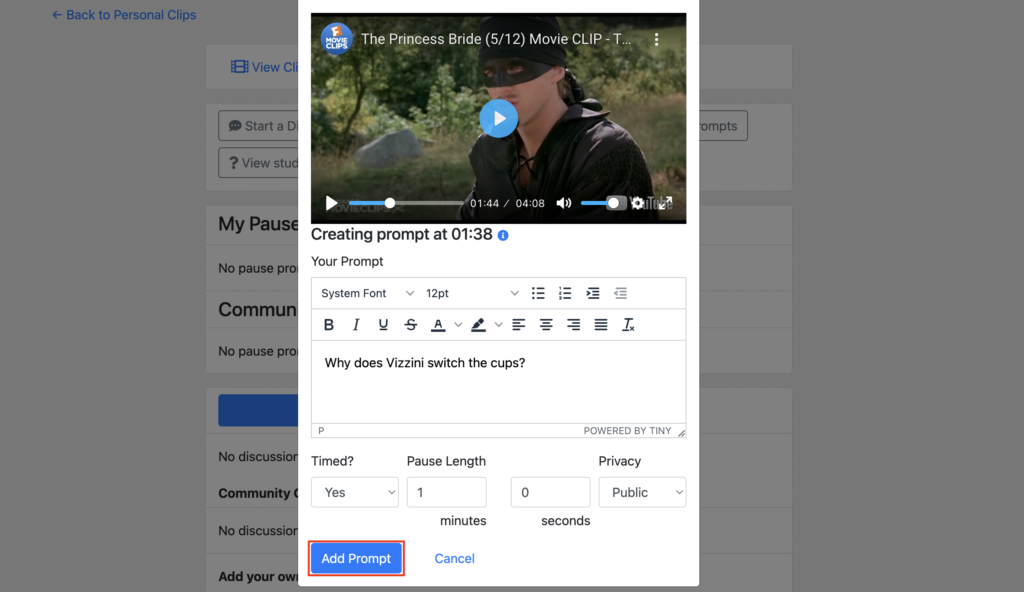Click the highlight color marker icon
Screen dimensions: 1024x592
(479, 325)
